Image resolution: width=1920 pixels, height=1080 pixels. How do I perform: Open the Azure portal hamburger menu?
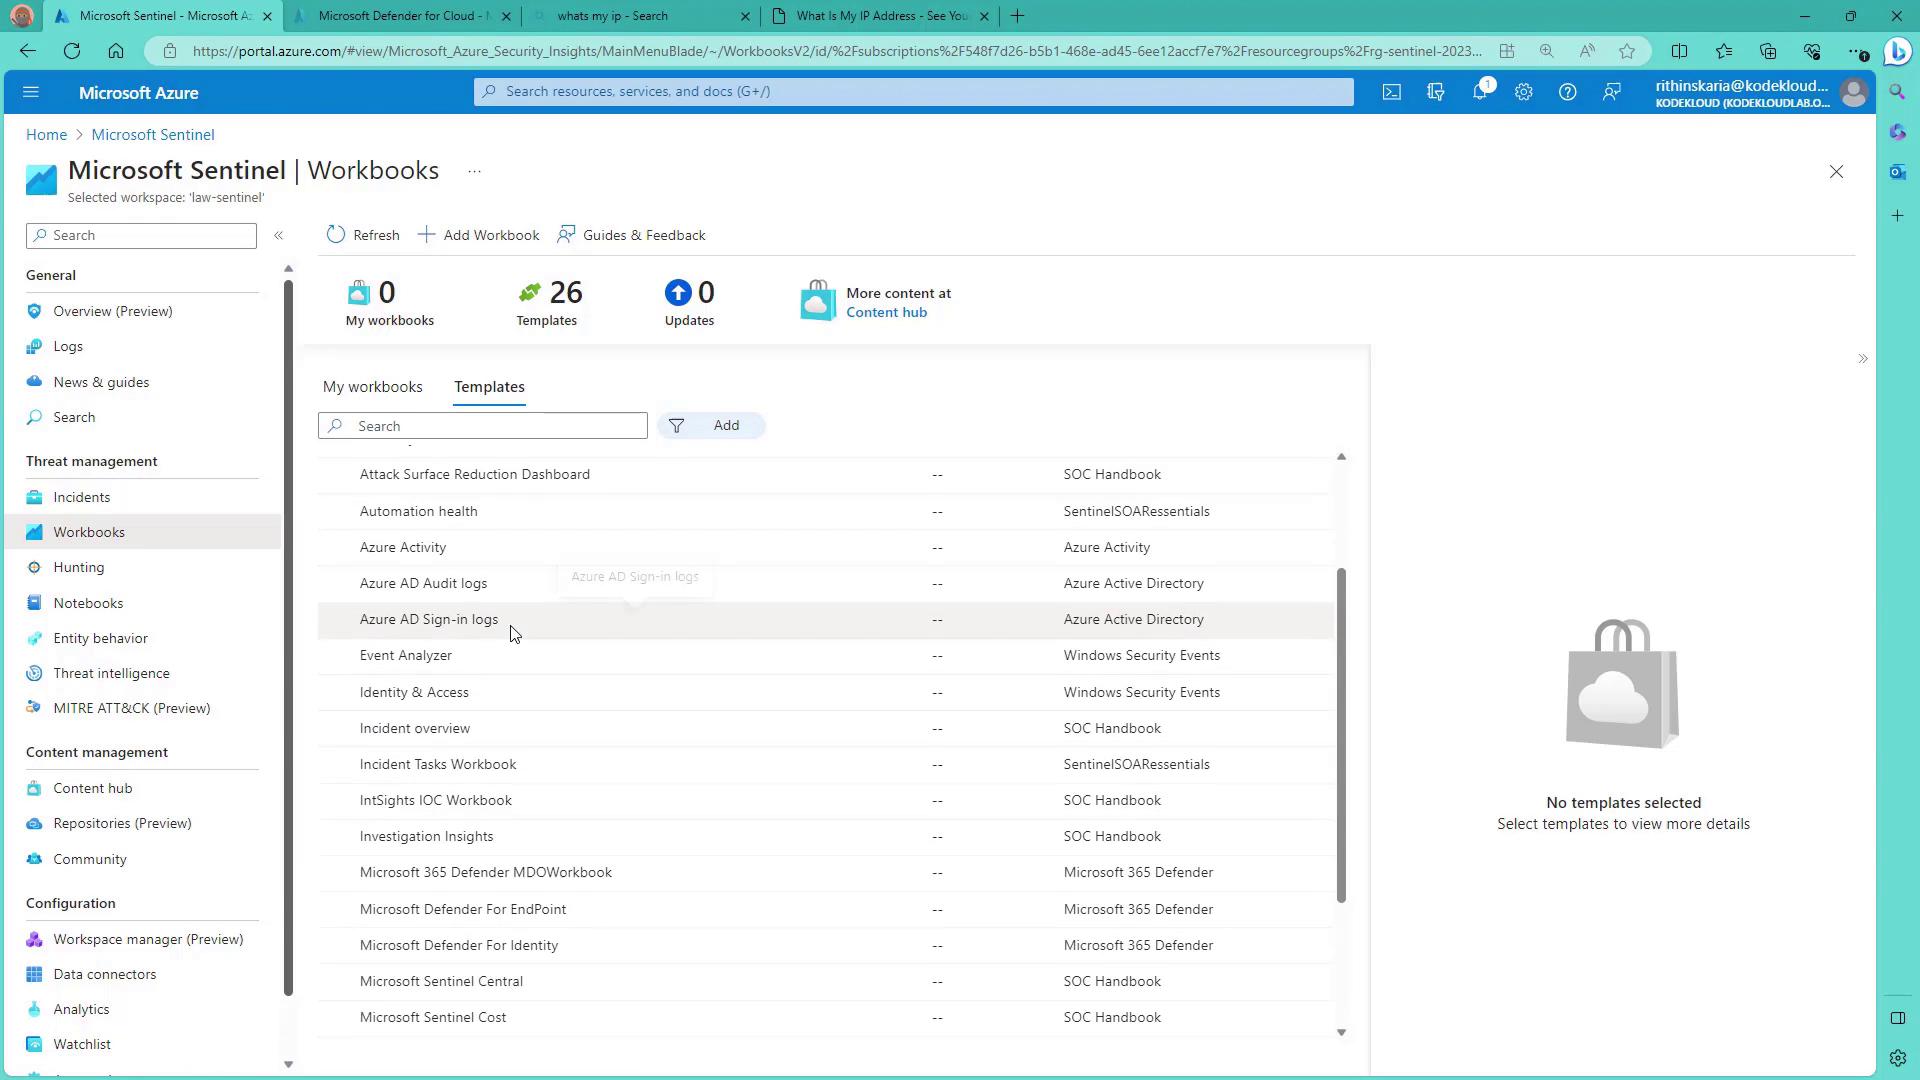coord(30,92)
